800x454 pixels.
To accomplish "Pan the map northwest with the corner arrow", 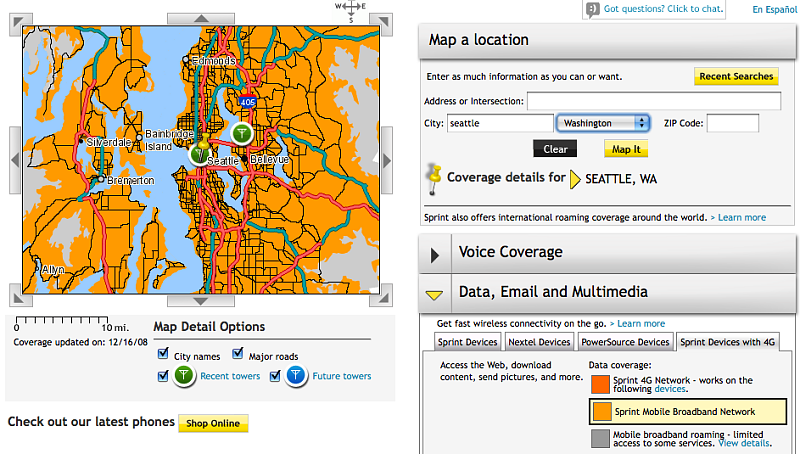I will point(20,22).
